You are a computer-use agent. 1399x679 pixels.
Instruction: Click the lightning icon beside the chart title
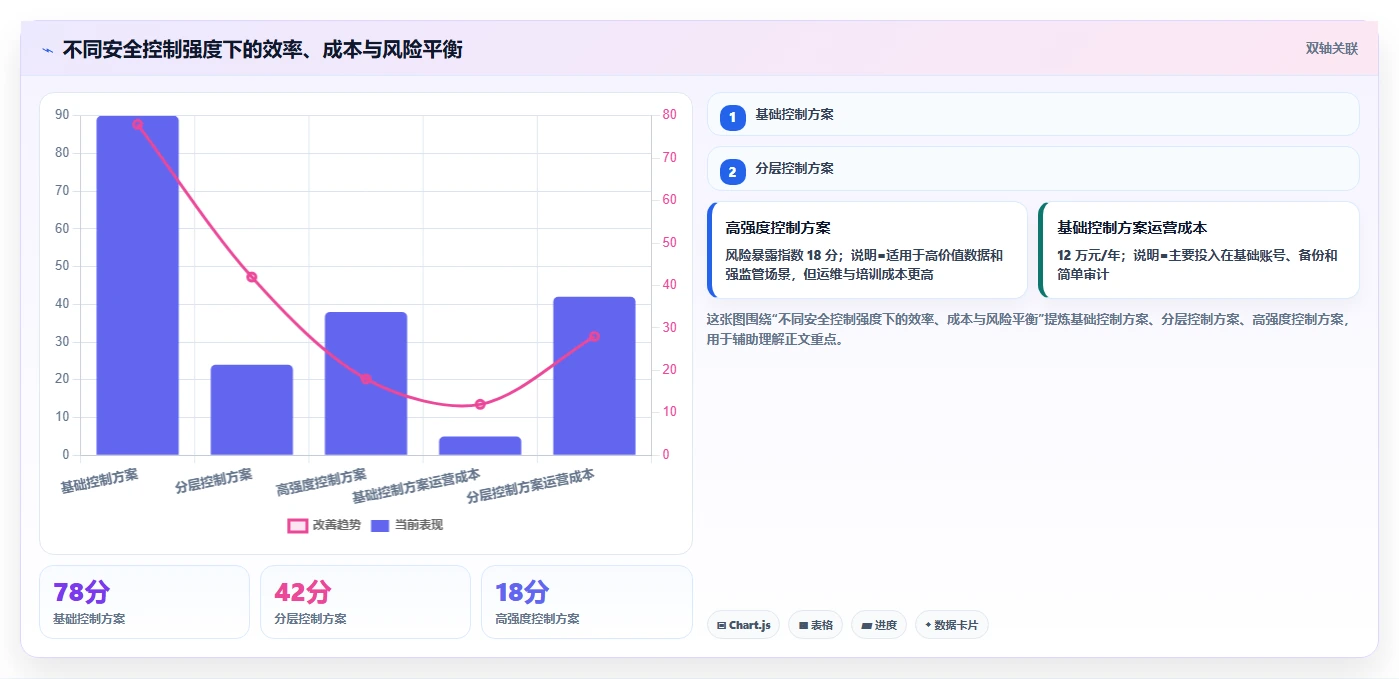tap(47, 50)
